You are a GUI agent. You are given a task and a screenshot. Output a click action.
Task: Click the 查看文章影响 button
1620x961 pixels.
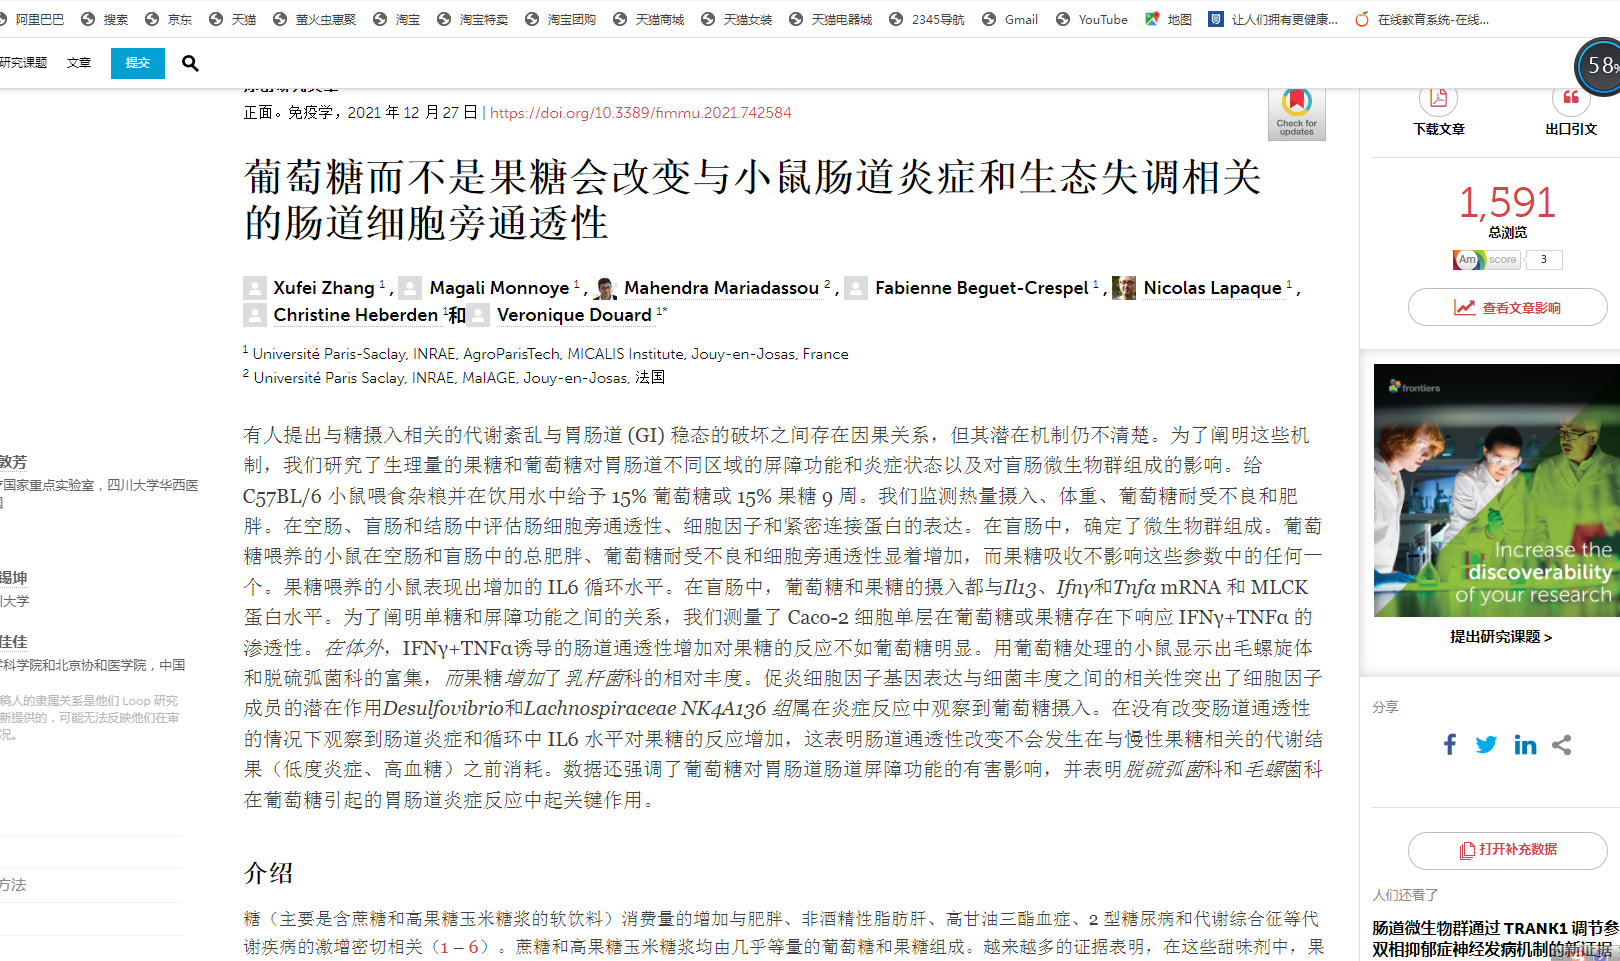coord(1507,307)
